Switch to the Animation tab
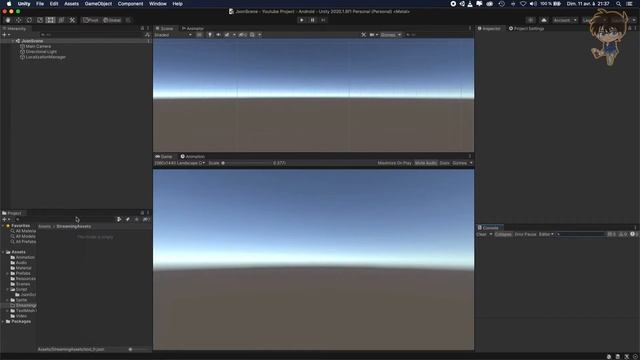 [x=193, y=157]
